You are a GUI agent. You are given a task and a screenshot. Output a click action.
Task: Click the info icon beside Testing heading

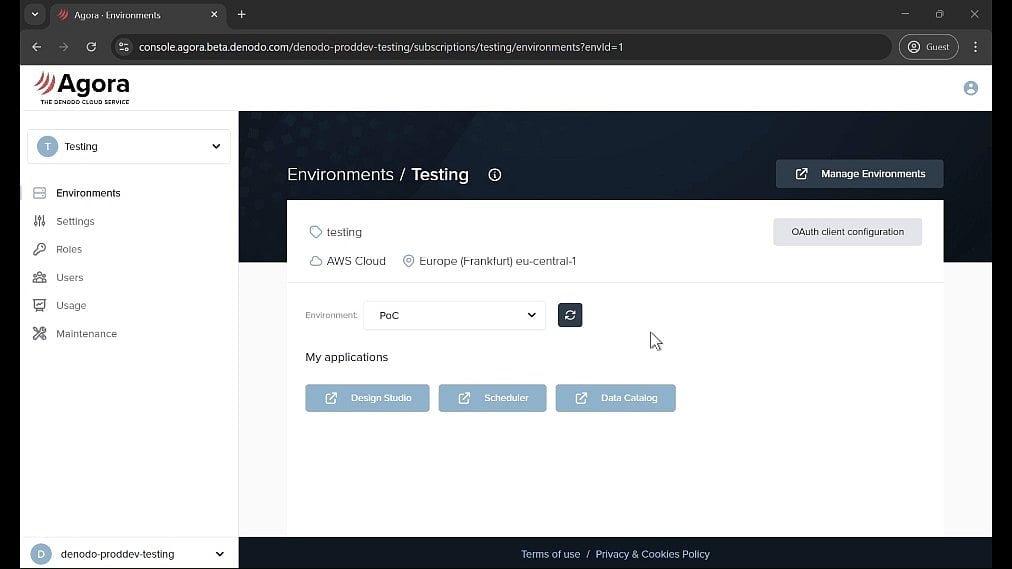point(494,175)
